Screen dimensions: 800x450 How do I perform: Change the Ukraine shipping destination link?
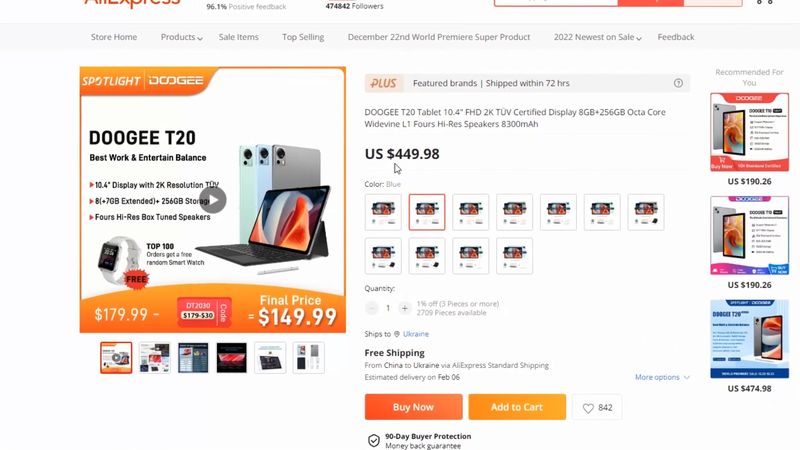tap(416, 334)
